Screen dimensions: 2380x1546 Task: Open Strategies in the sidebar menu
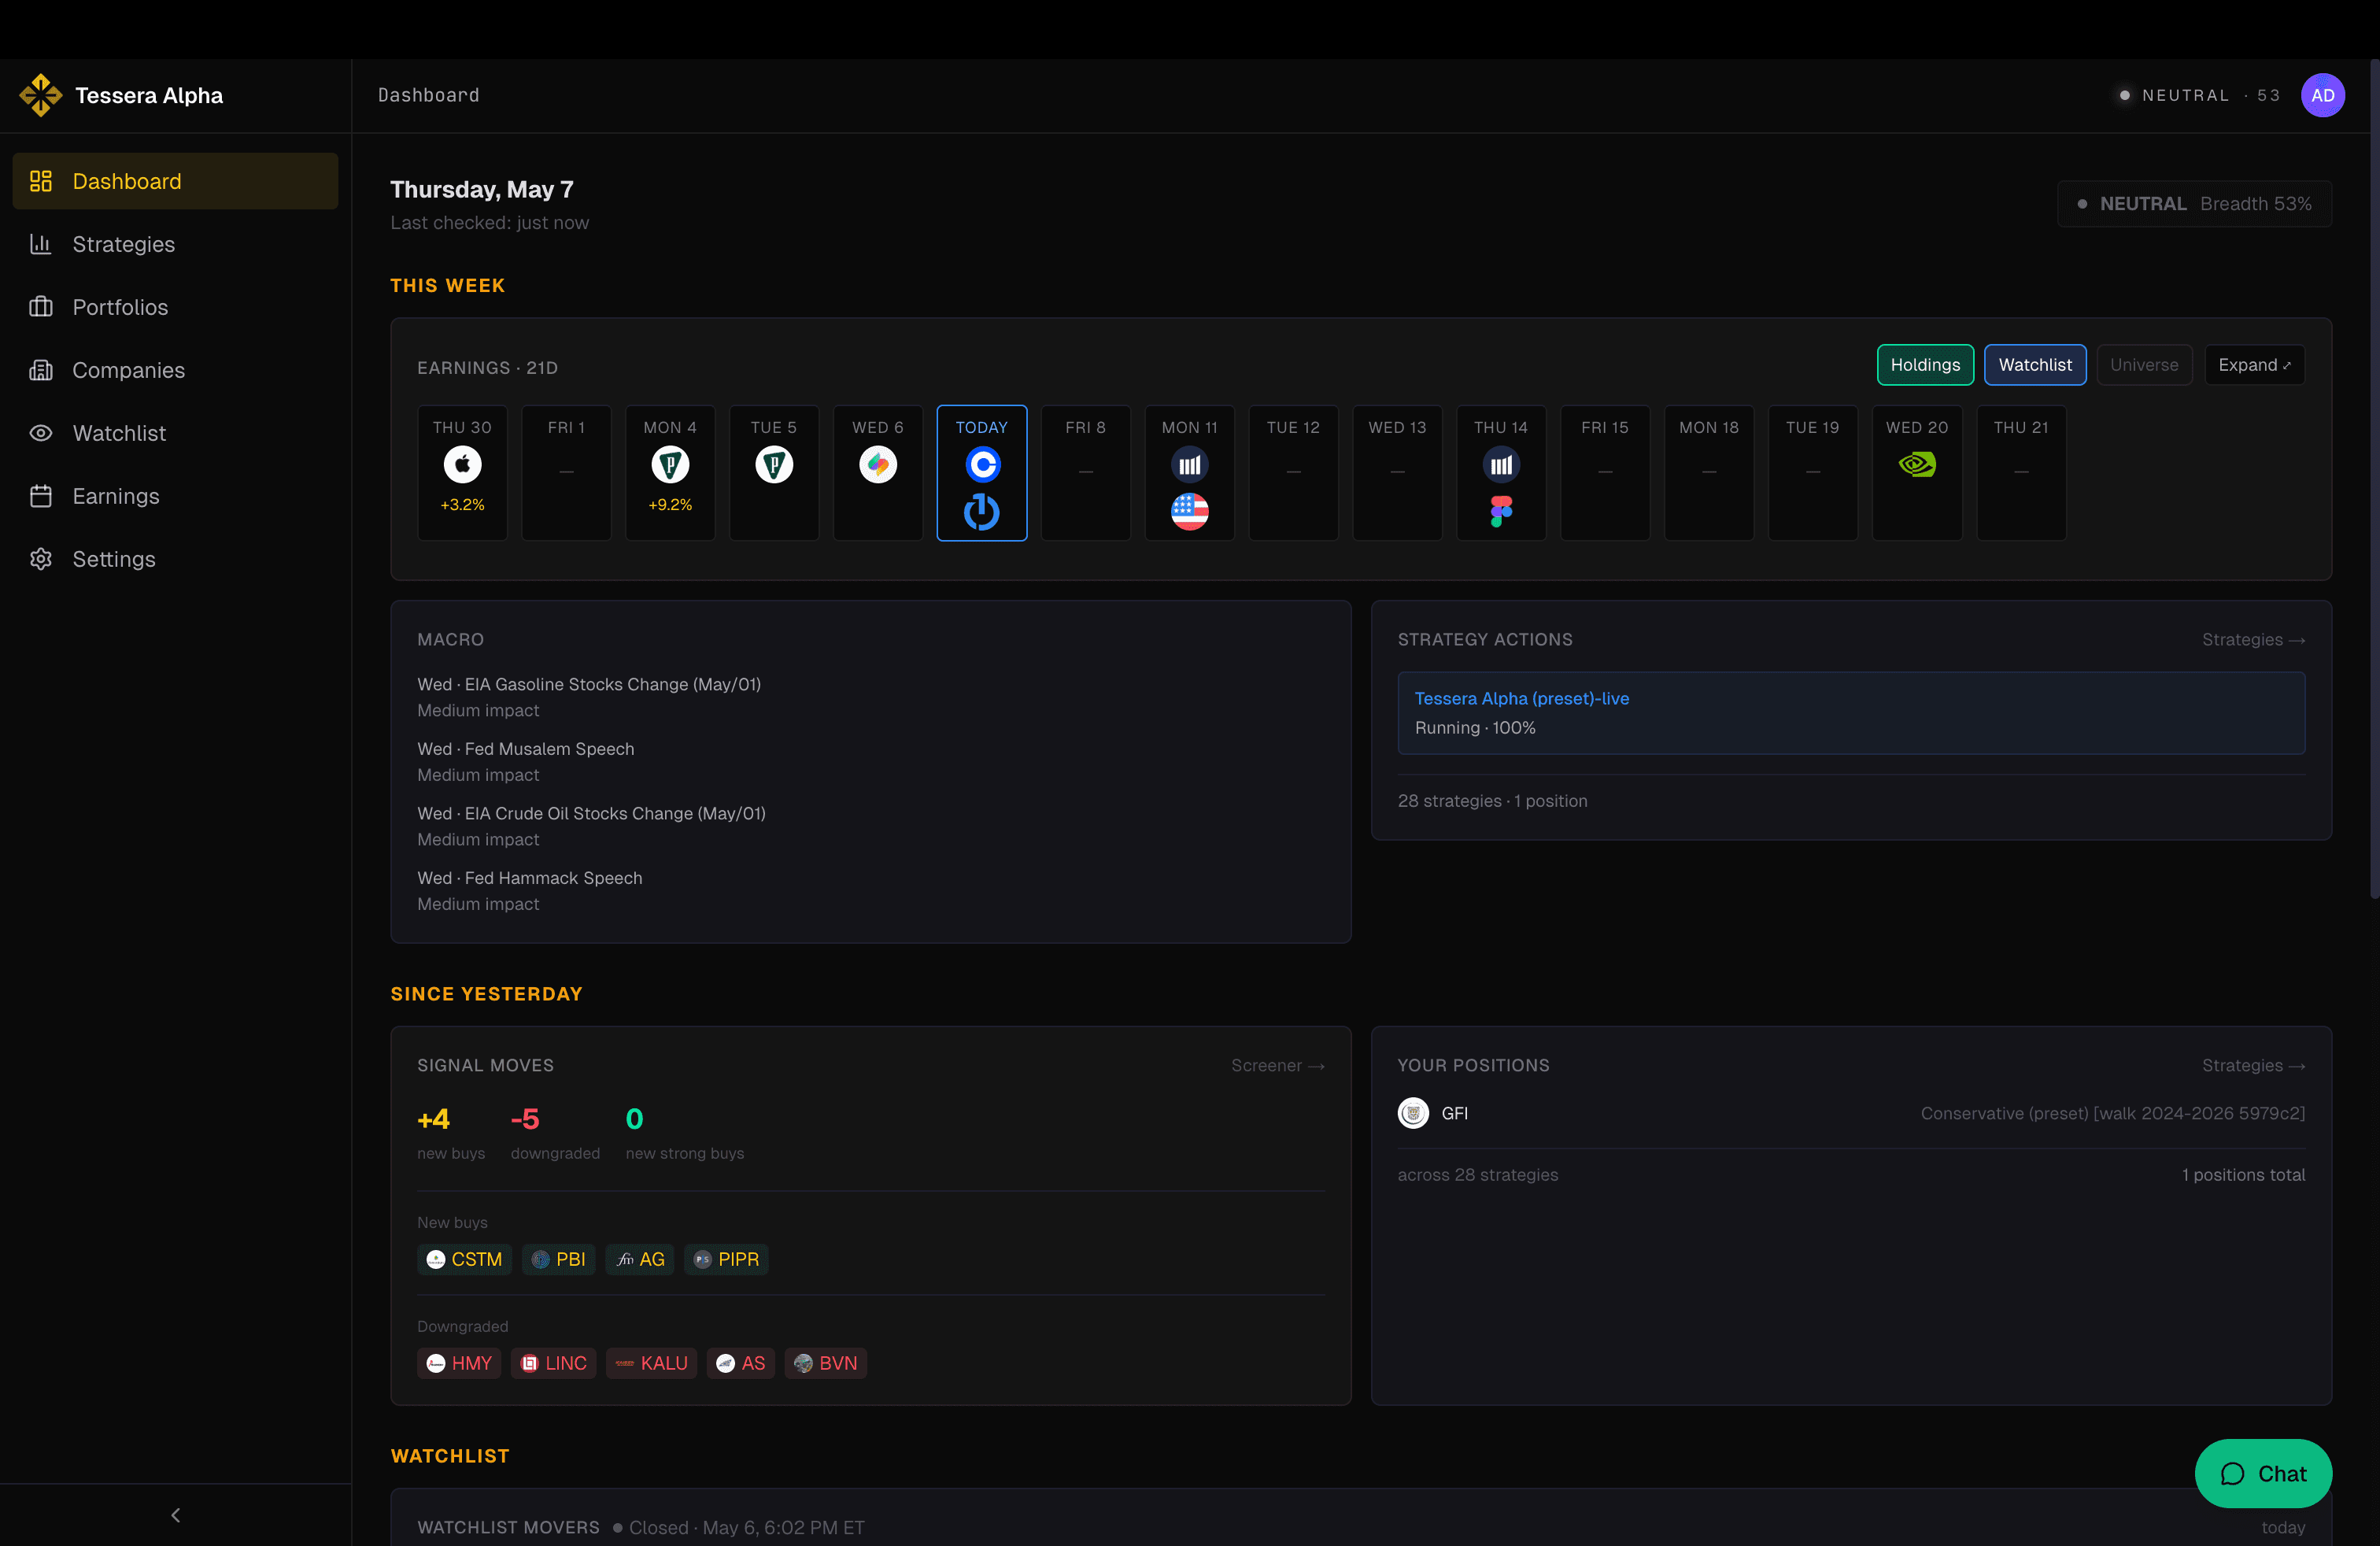pos(175,244)
